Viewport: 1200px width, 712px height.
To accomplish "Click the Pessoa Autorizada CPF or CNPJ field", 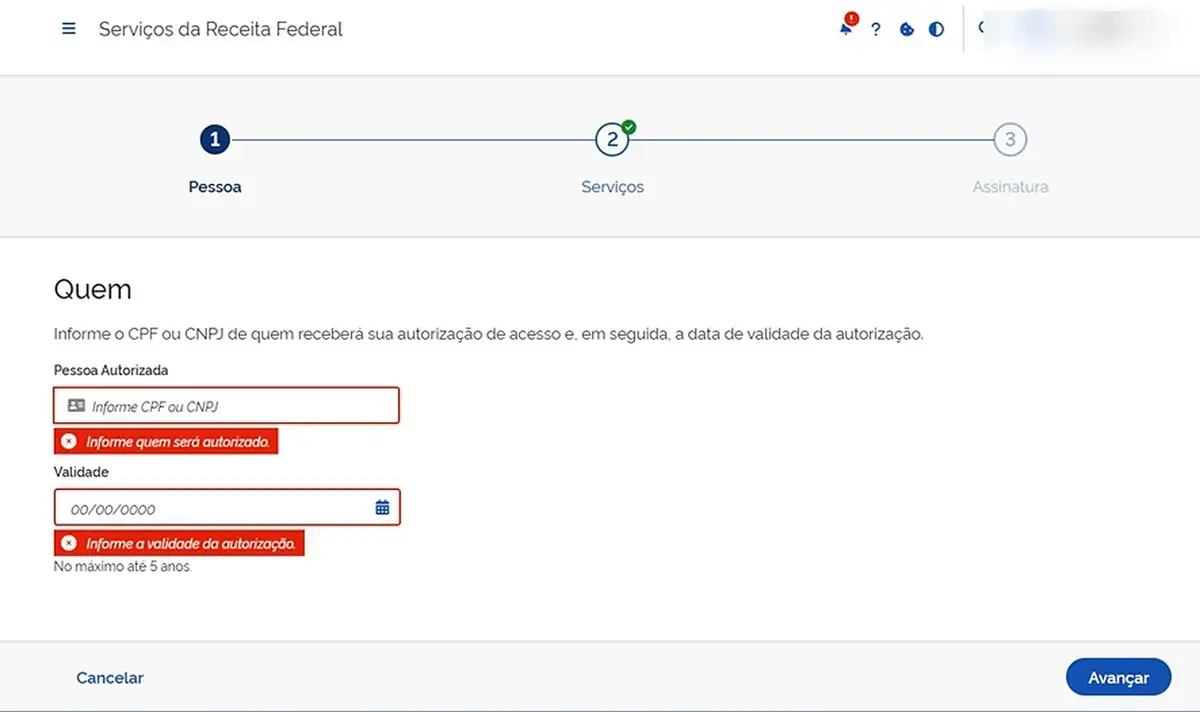I will point(227,406).
